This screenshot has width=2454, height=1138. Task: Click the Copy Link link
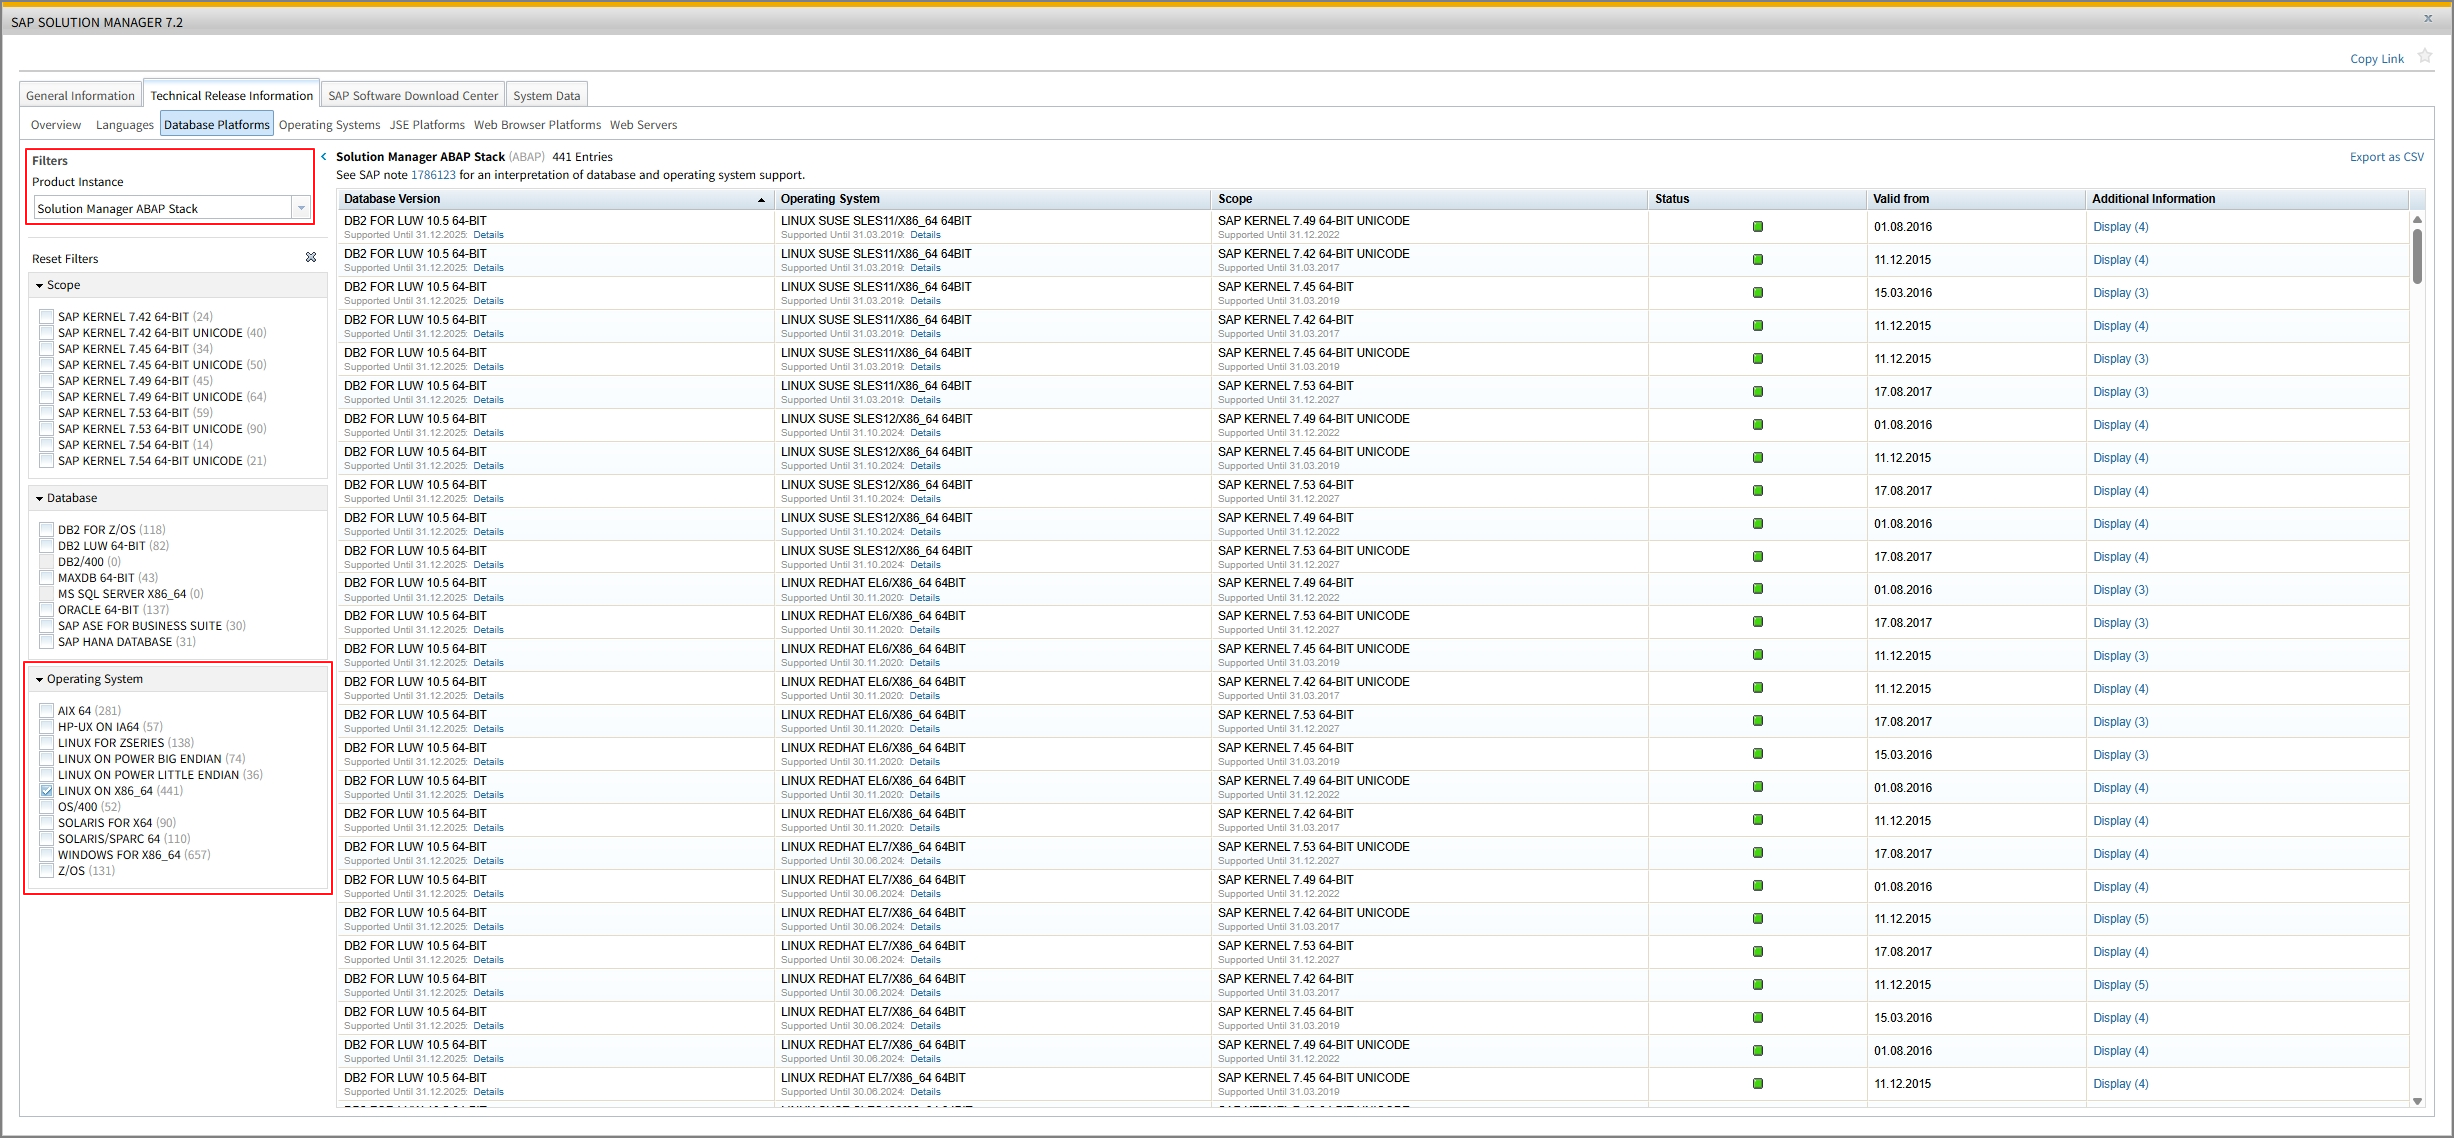2376,59
